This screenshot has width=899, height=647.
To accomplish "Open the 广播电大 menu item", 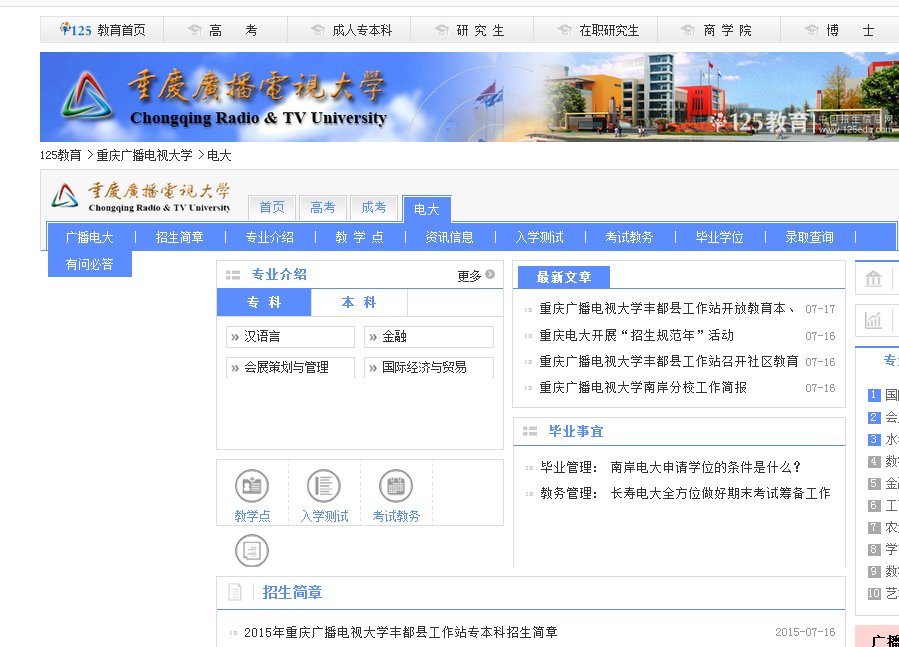I will pos(89,236).
